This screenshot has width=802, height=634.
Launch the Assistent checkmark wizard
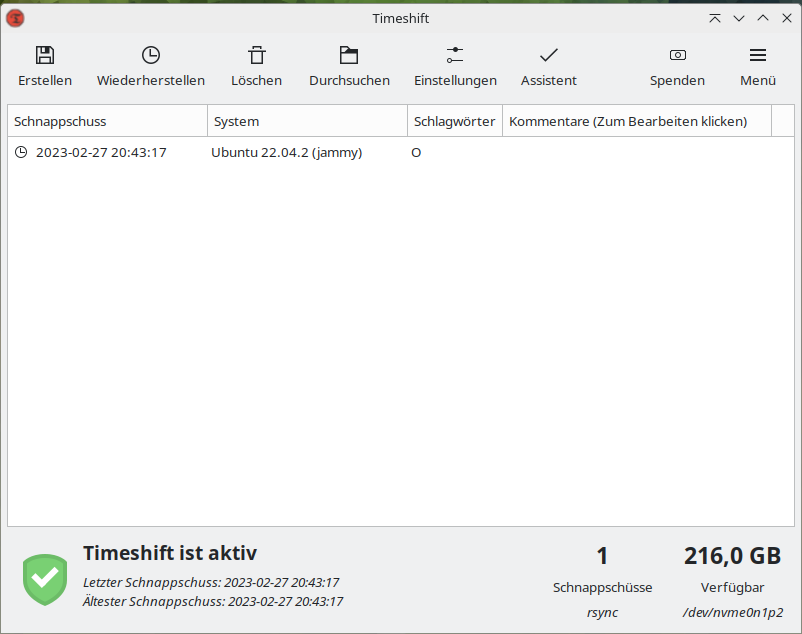[549, 55]
